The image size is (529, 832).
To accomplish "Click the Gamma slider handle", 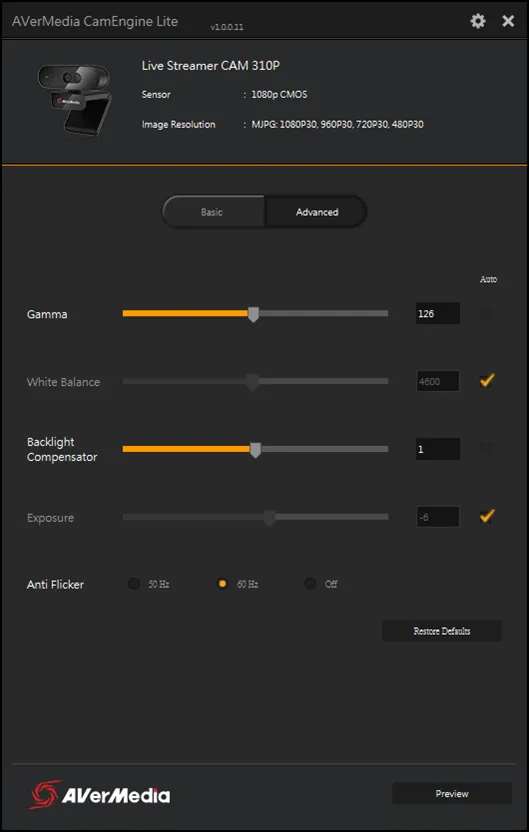I will tap(254, 314).
